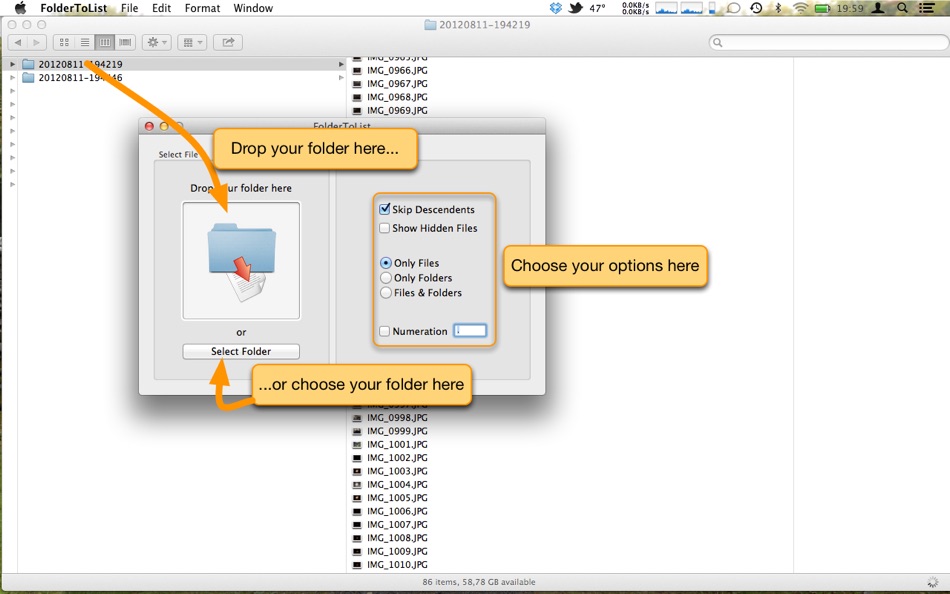Click the Finder share button
Image resolution: width=950 pixels, height=594 pixels.
tap(228, 42)
